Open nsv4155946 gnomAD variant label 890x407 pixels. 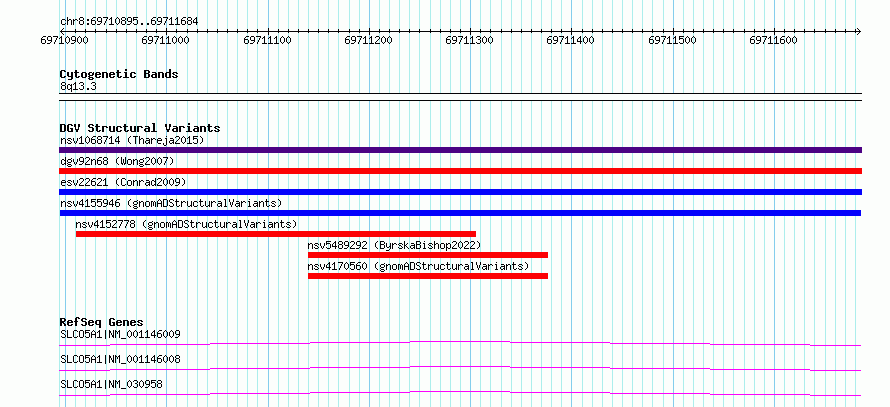coord(171,203)
